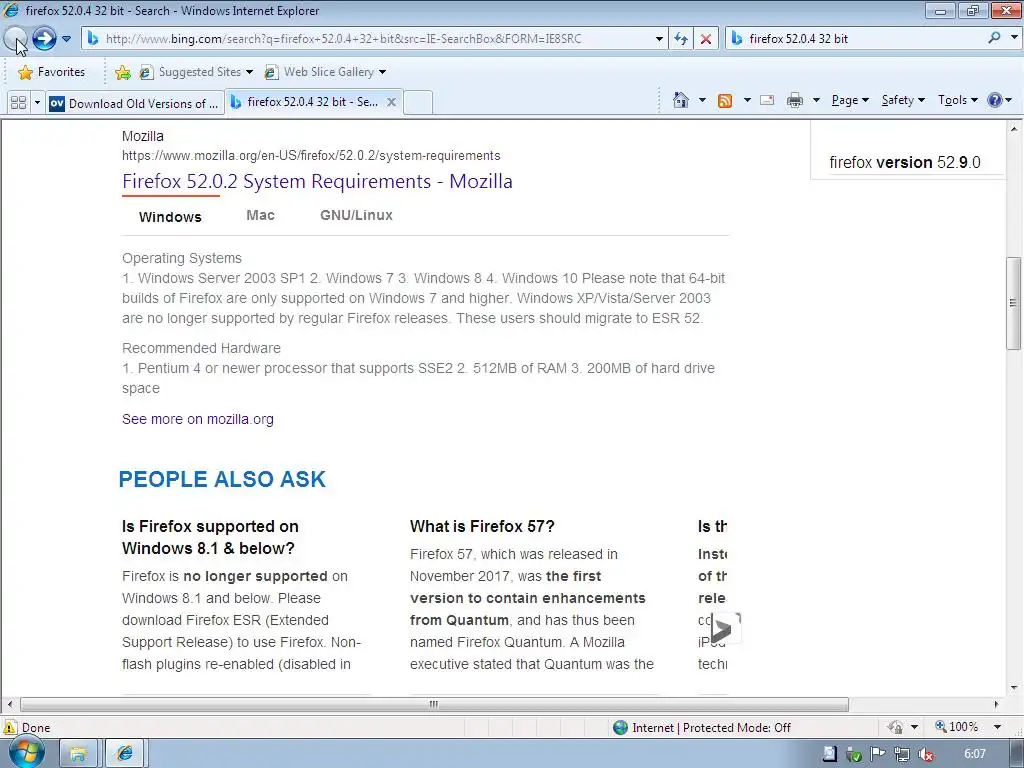
Task: Click the Refresh page icon
Action: tap(680, 39)
